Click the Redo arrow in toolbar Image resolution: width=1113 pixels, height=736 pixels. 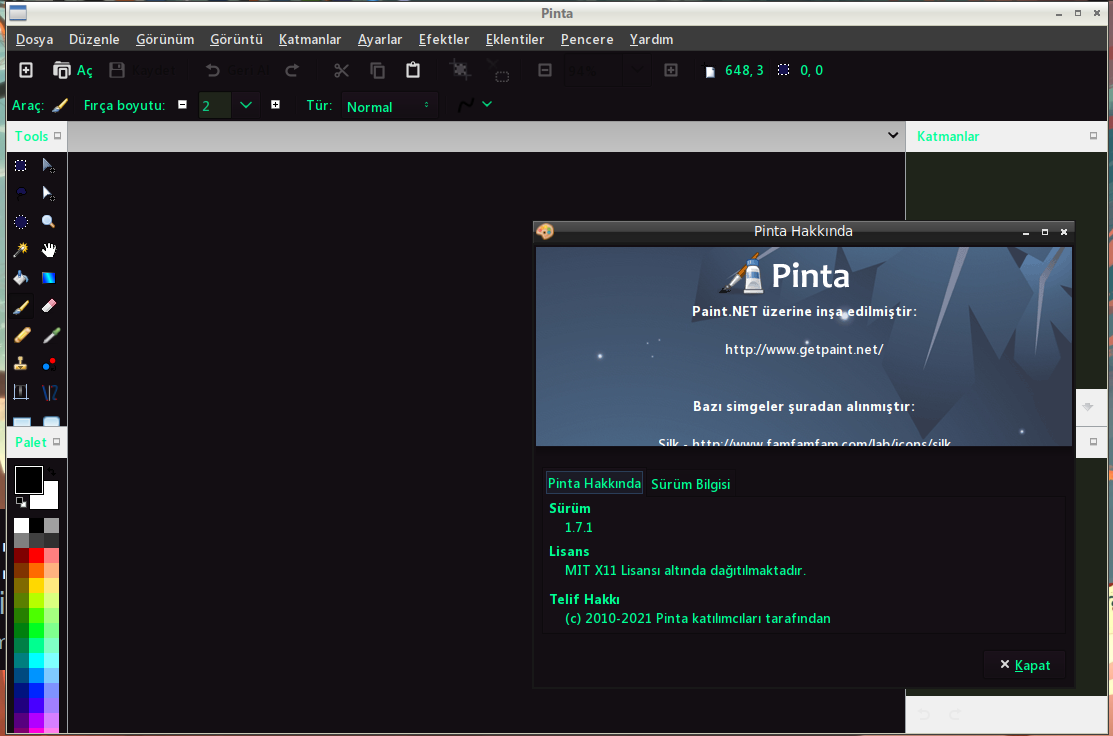click(292, 70)
